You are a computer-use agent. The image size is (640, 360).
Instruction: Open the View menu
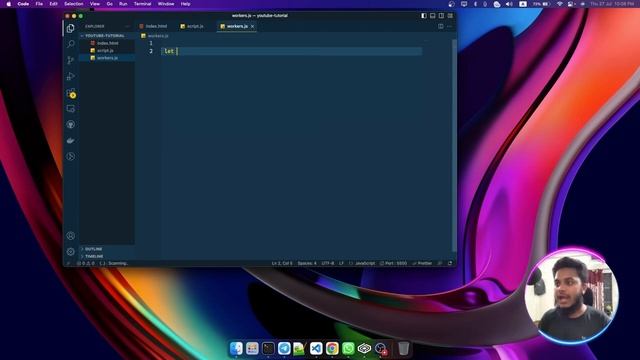(95, 4)
